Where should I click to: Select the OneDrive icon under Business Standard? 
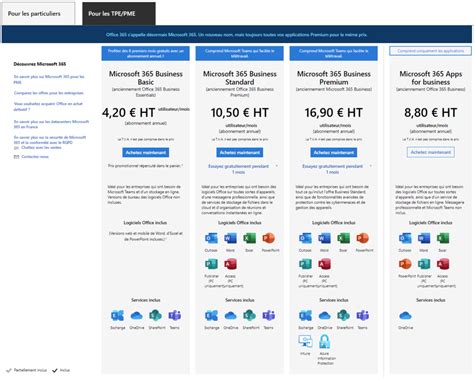point(230,315)
